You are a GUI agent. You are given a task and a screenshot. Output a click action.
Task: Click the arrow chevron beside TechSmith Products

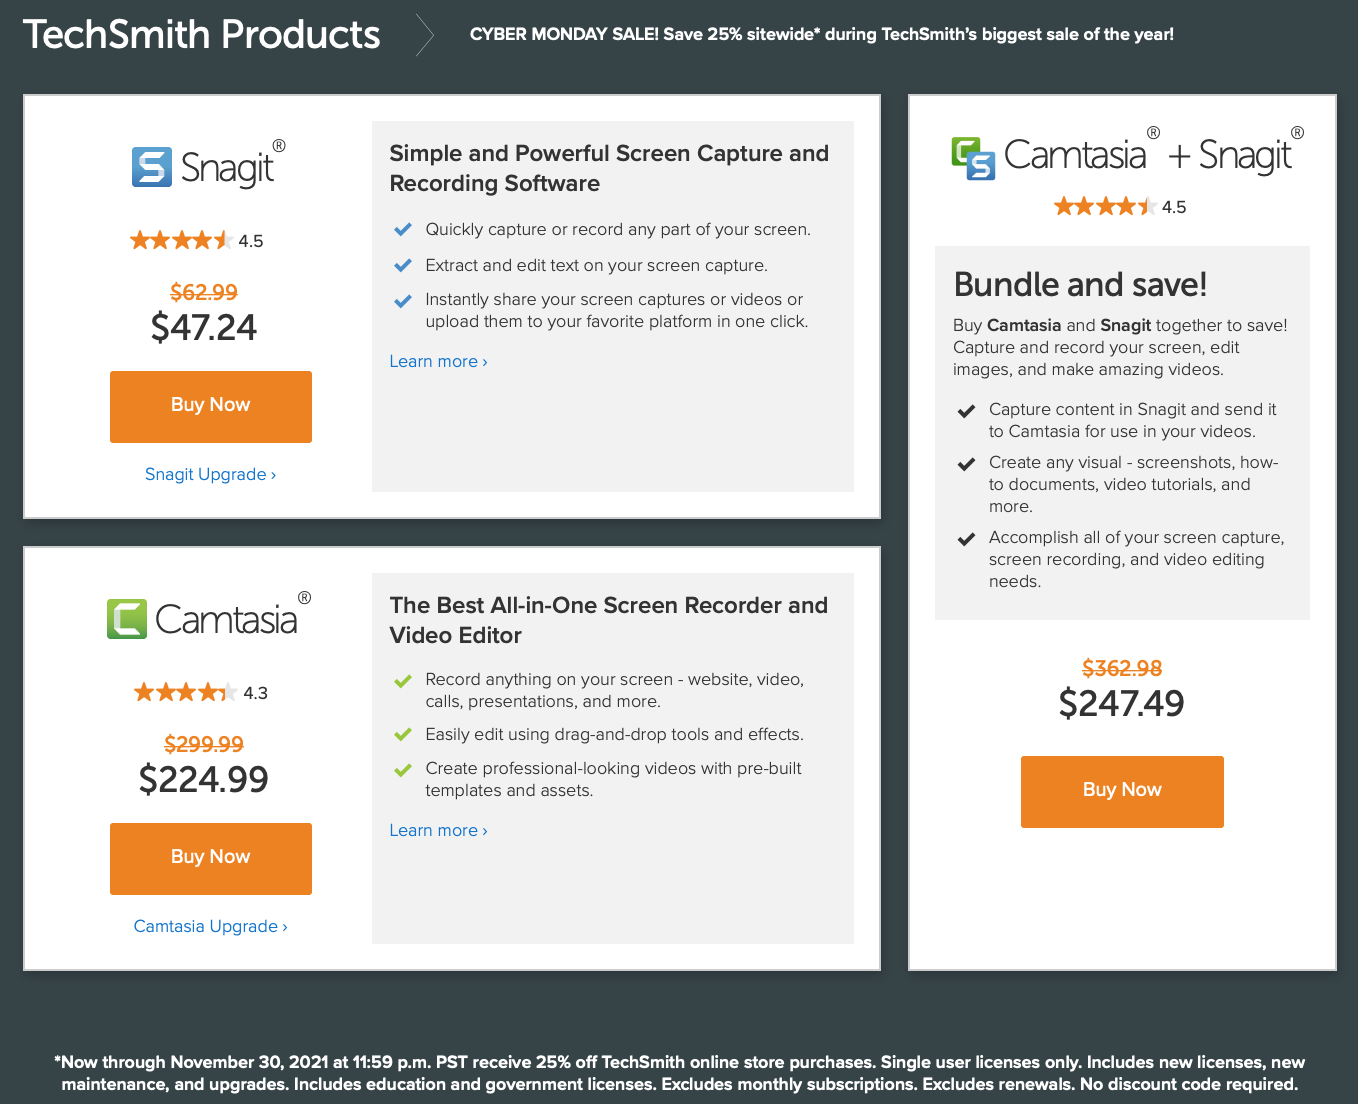[x=426, y=34]
